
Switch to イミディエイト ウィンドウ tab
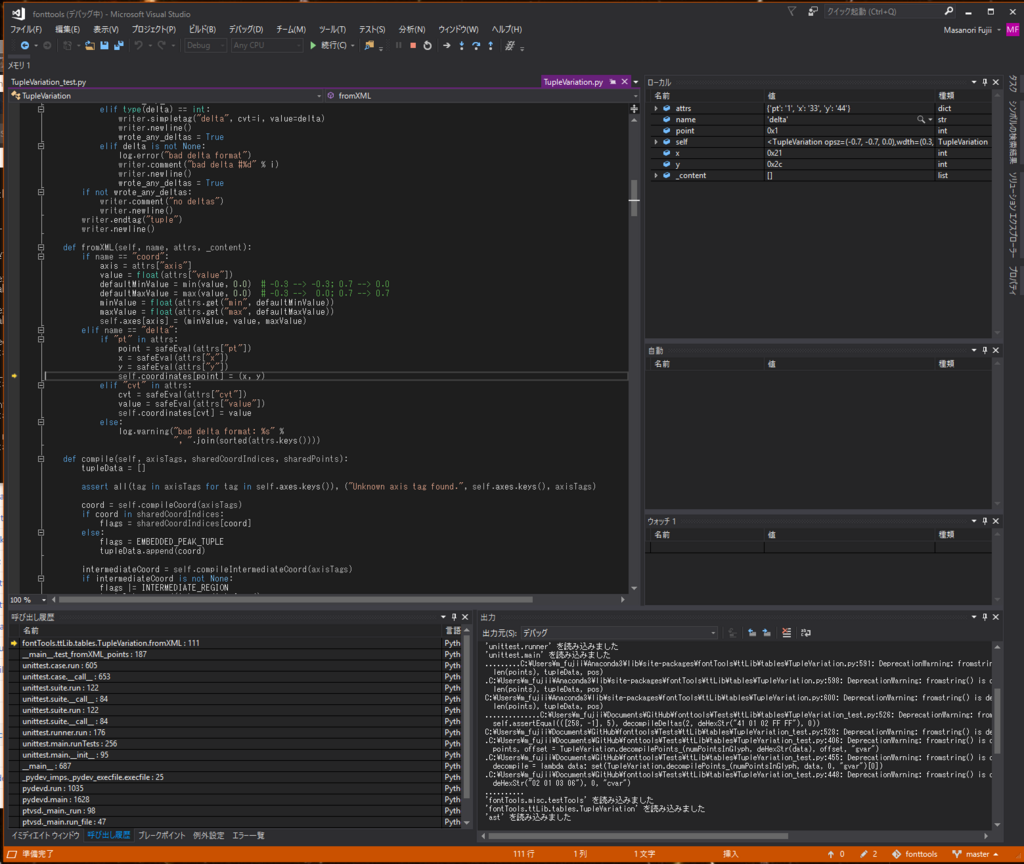[x=46, y=835]
